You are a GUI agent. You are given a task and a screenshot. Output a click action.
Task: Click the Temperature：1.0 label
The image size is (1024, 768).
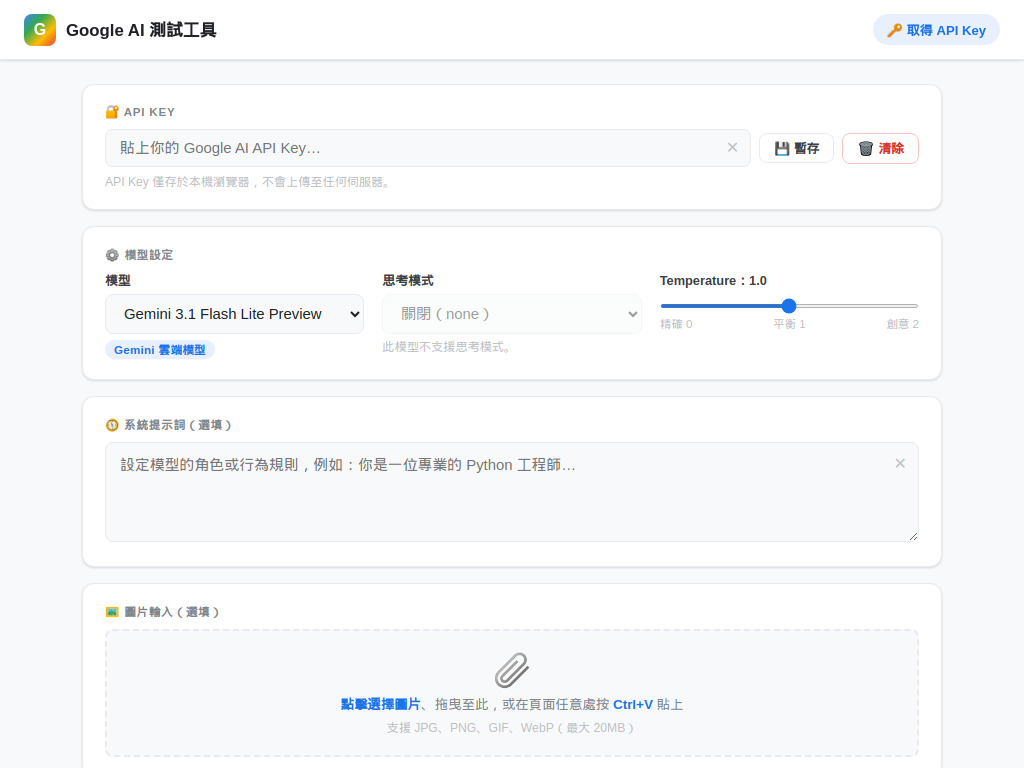point(713,281)
